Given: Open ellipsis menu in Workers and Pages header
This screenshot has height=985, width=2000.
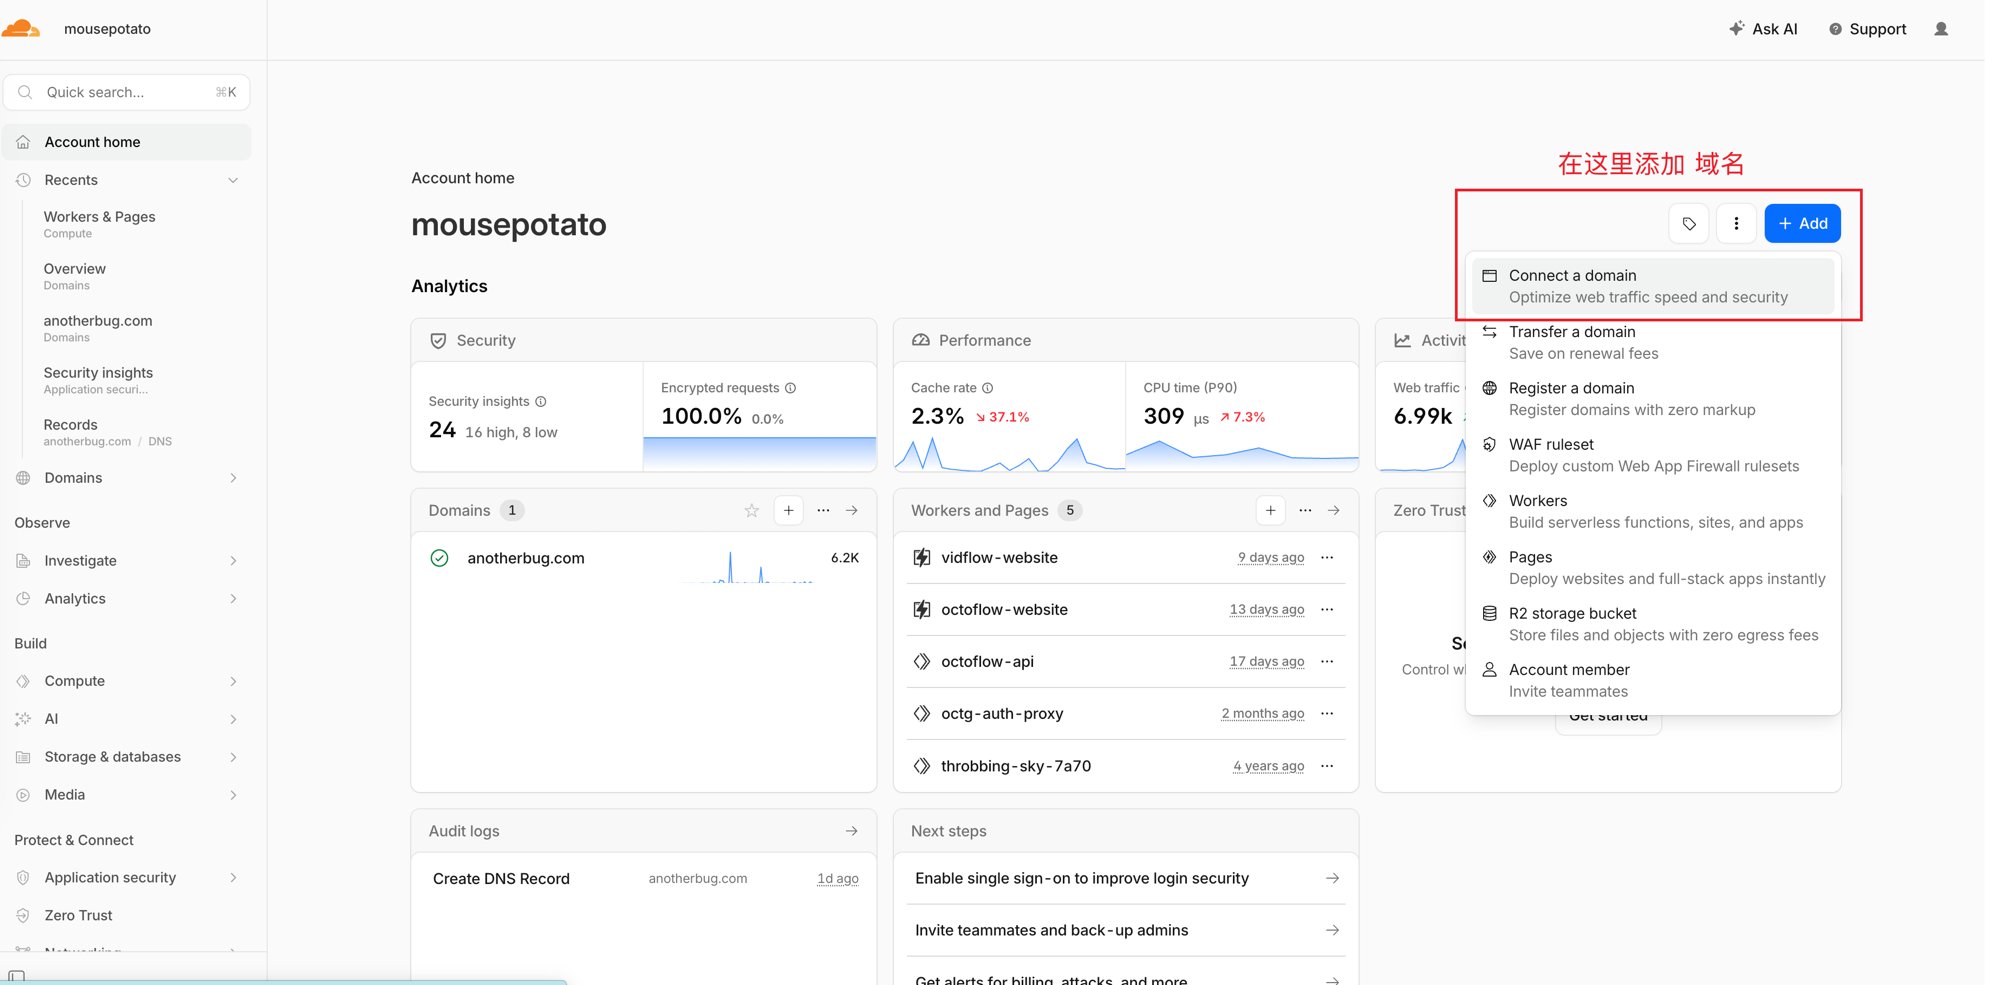Looking at the screenshot, I should pyautogui.click(x=1305, y=510).
